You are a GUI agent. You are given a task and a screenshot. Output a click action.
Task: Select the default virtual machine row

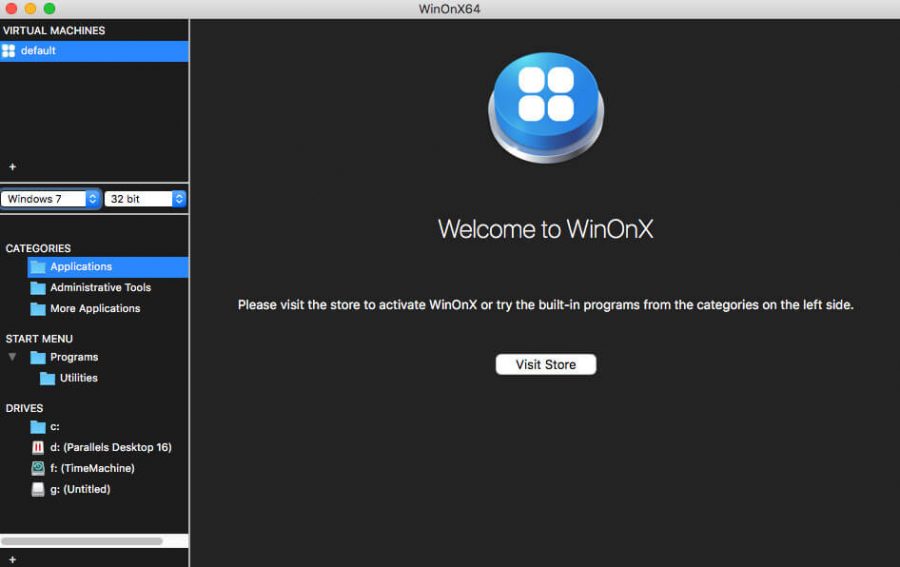pyautogui.click(x=94, y=51)
